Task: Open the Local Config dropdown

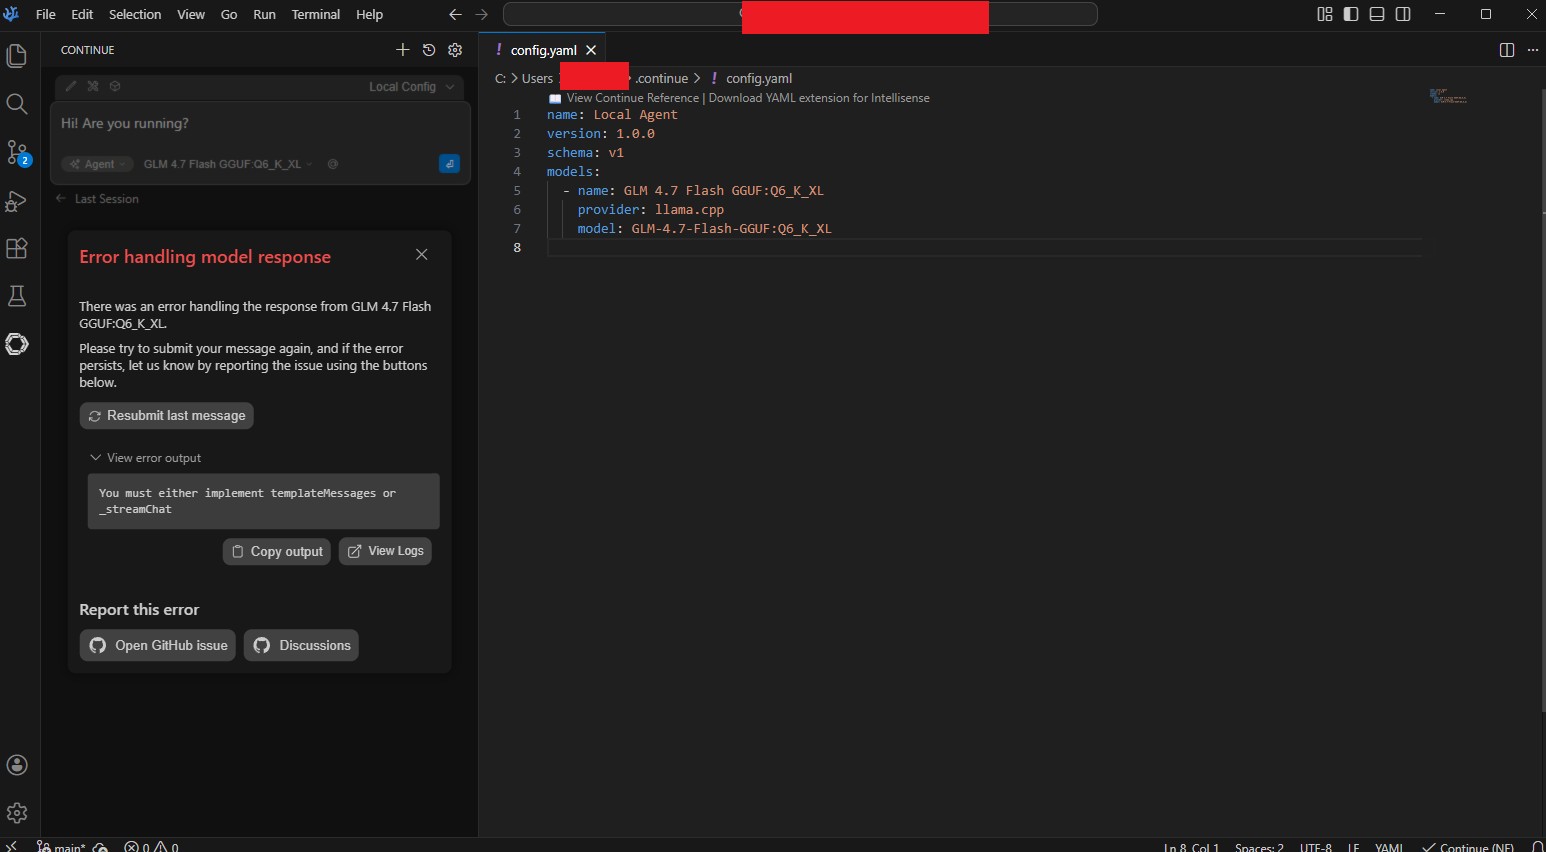Action: [411, 87]
